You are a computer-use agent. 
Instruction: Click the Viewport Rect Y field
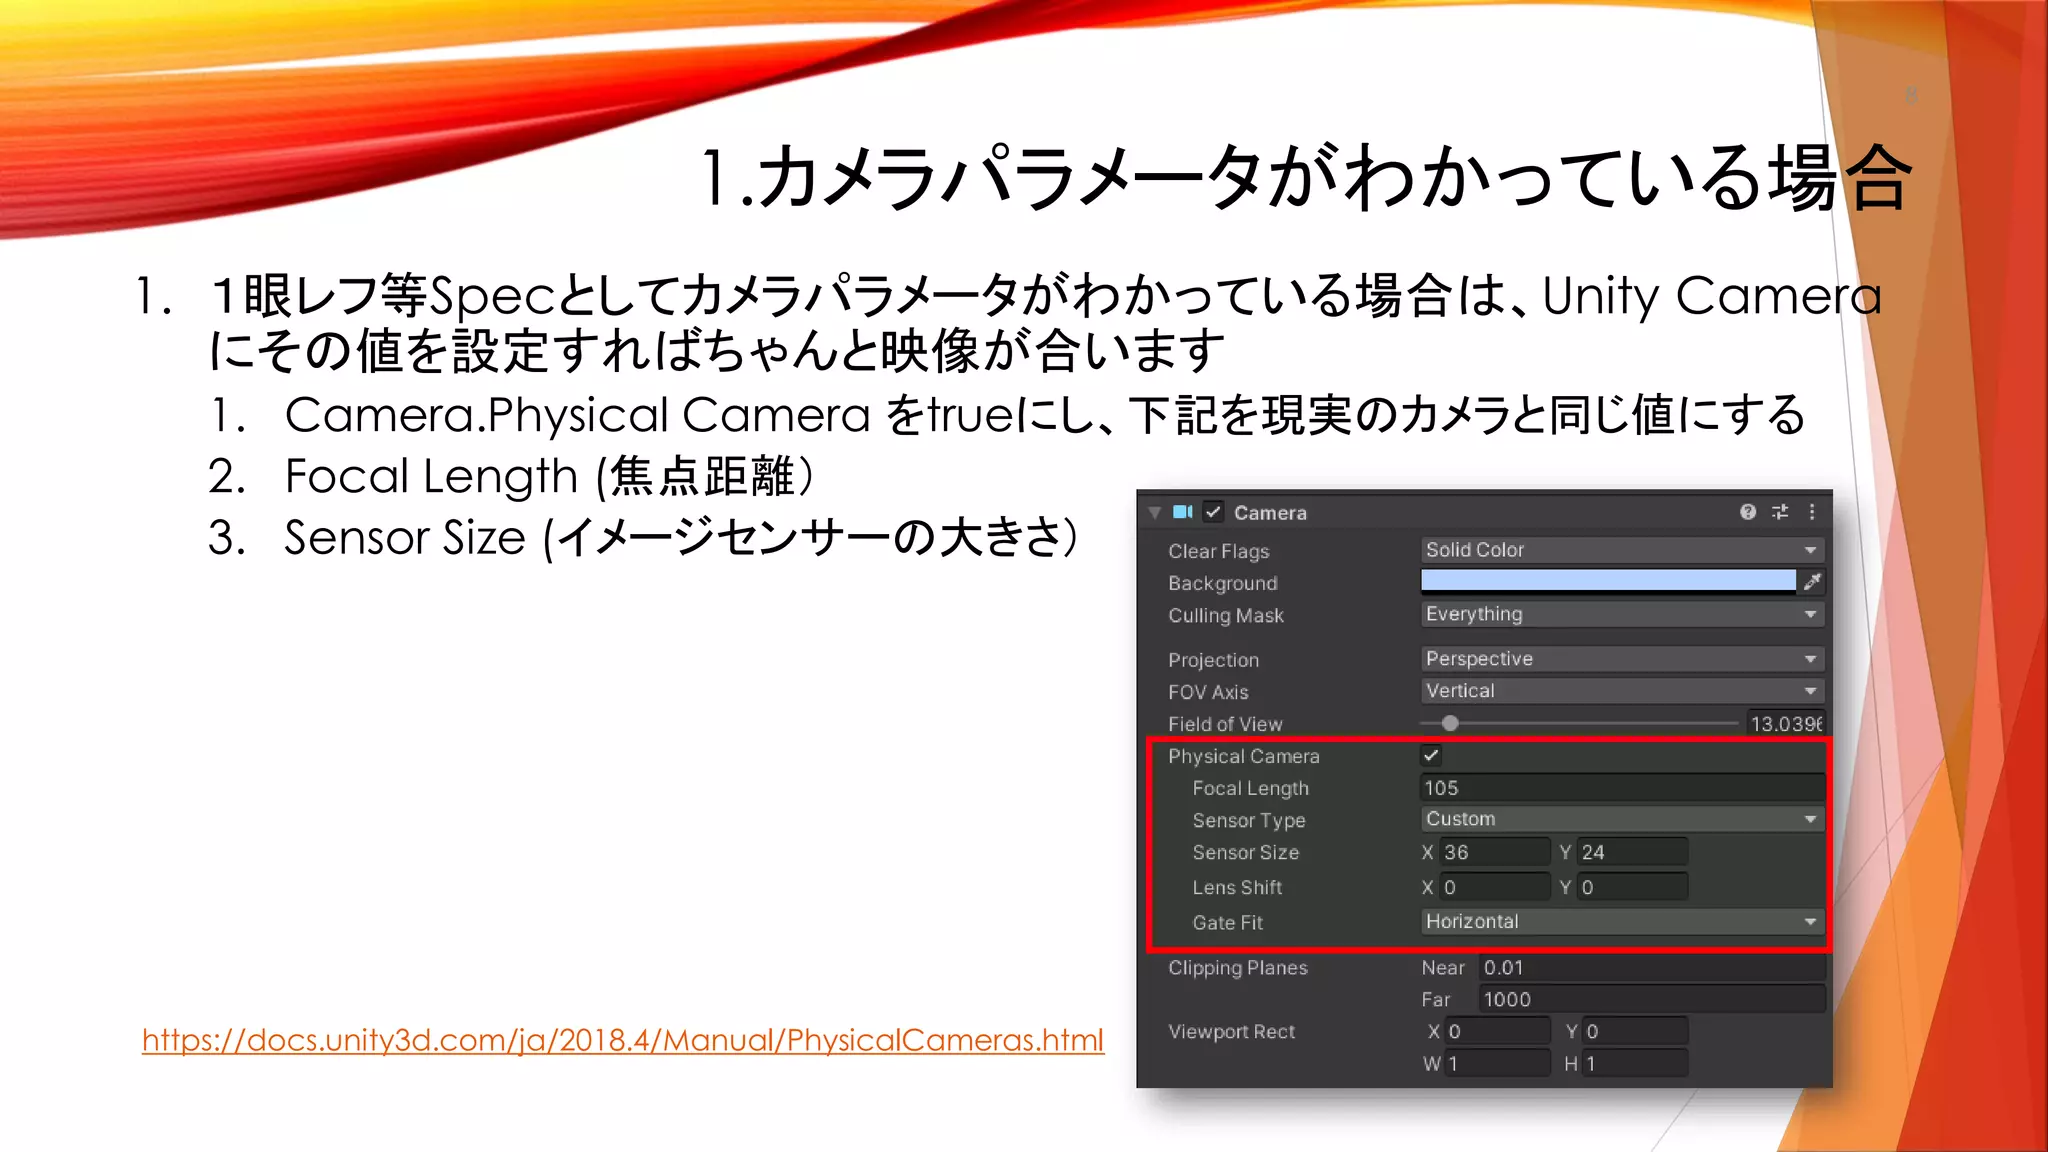tap(1634, 1032)
